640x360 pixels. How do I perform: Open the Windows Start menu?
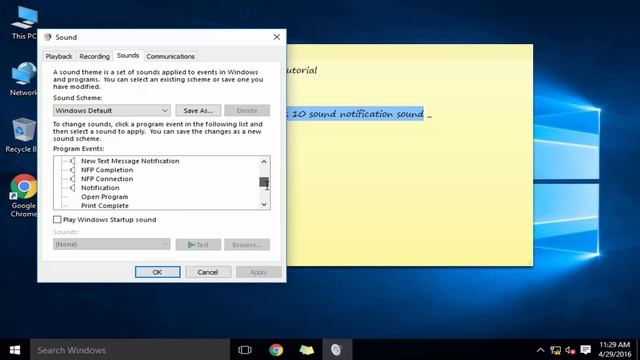click(x=15, y=350)
